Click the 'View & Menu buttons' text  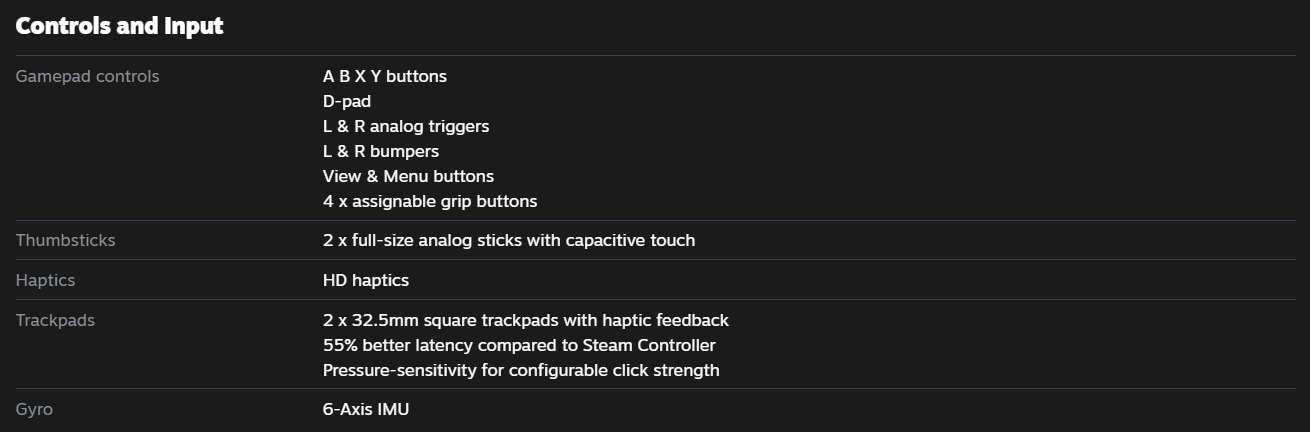click(407, 176)
